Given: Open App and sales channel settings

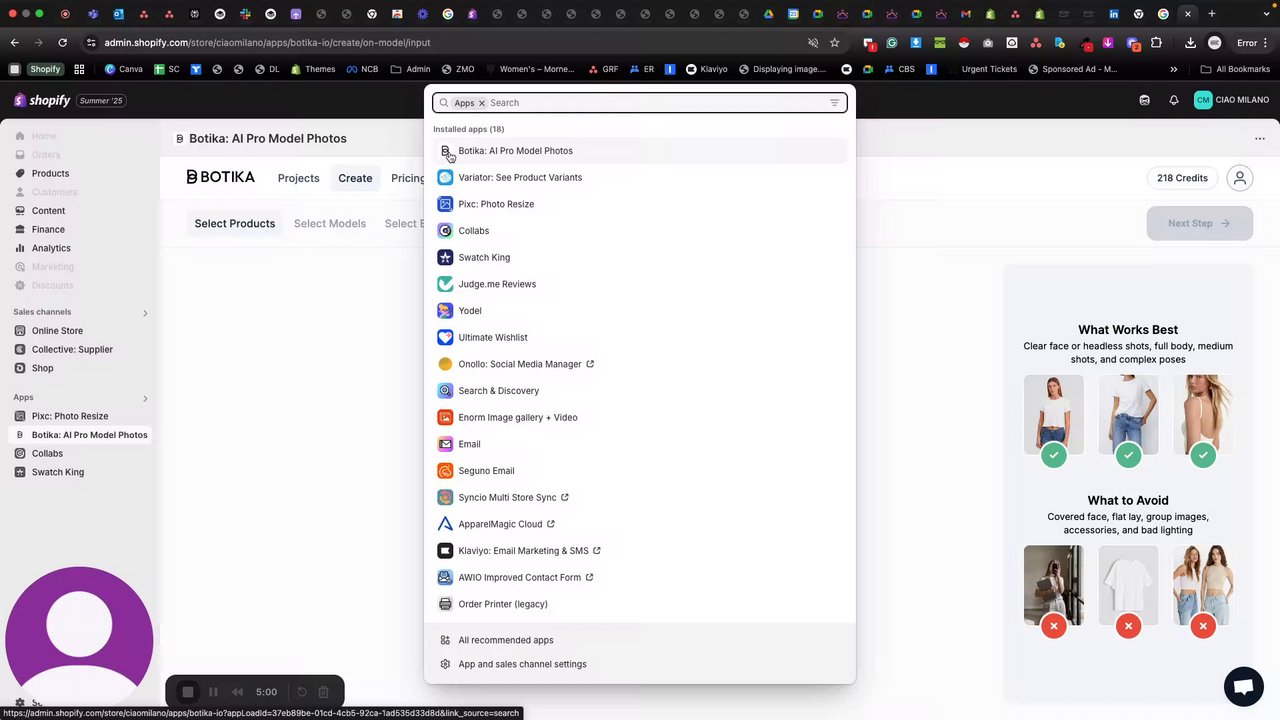Looking at the screenshot, I should point(640,664).
